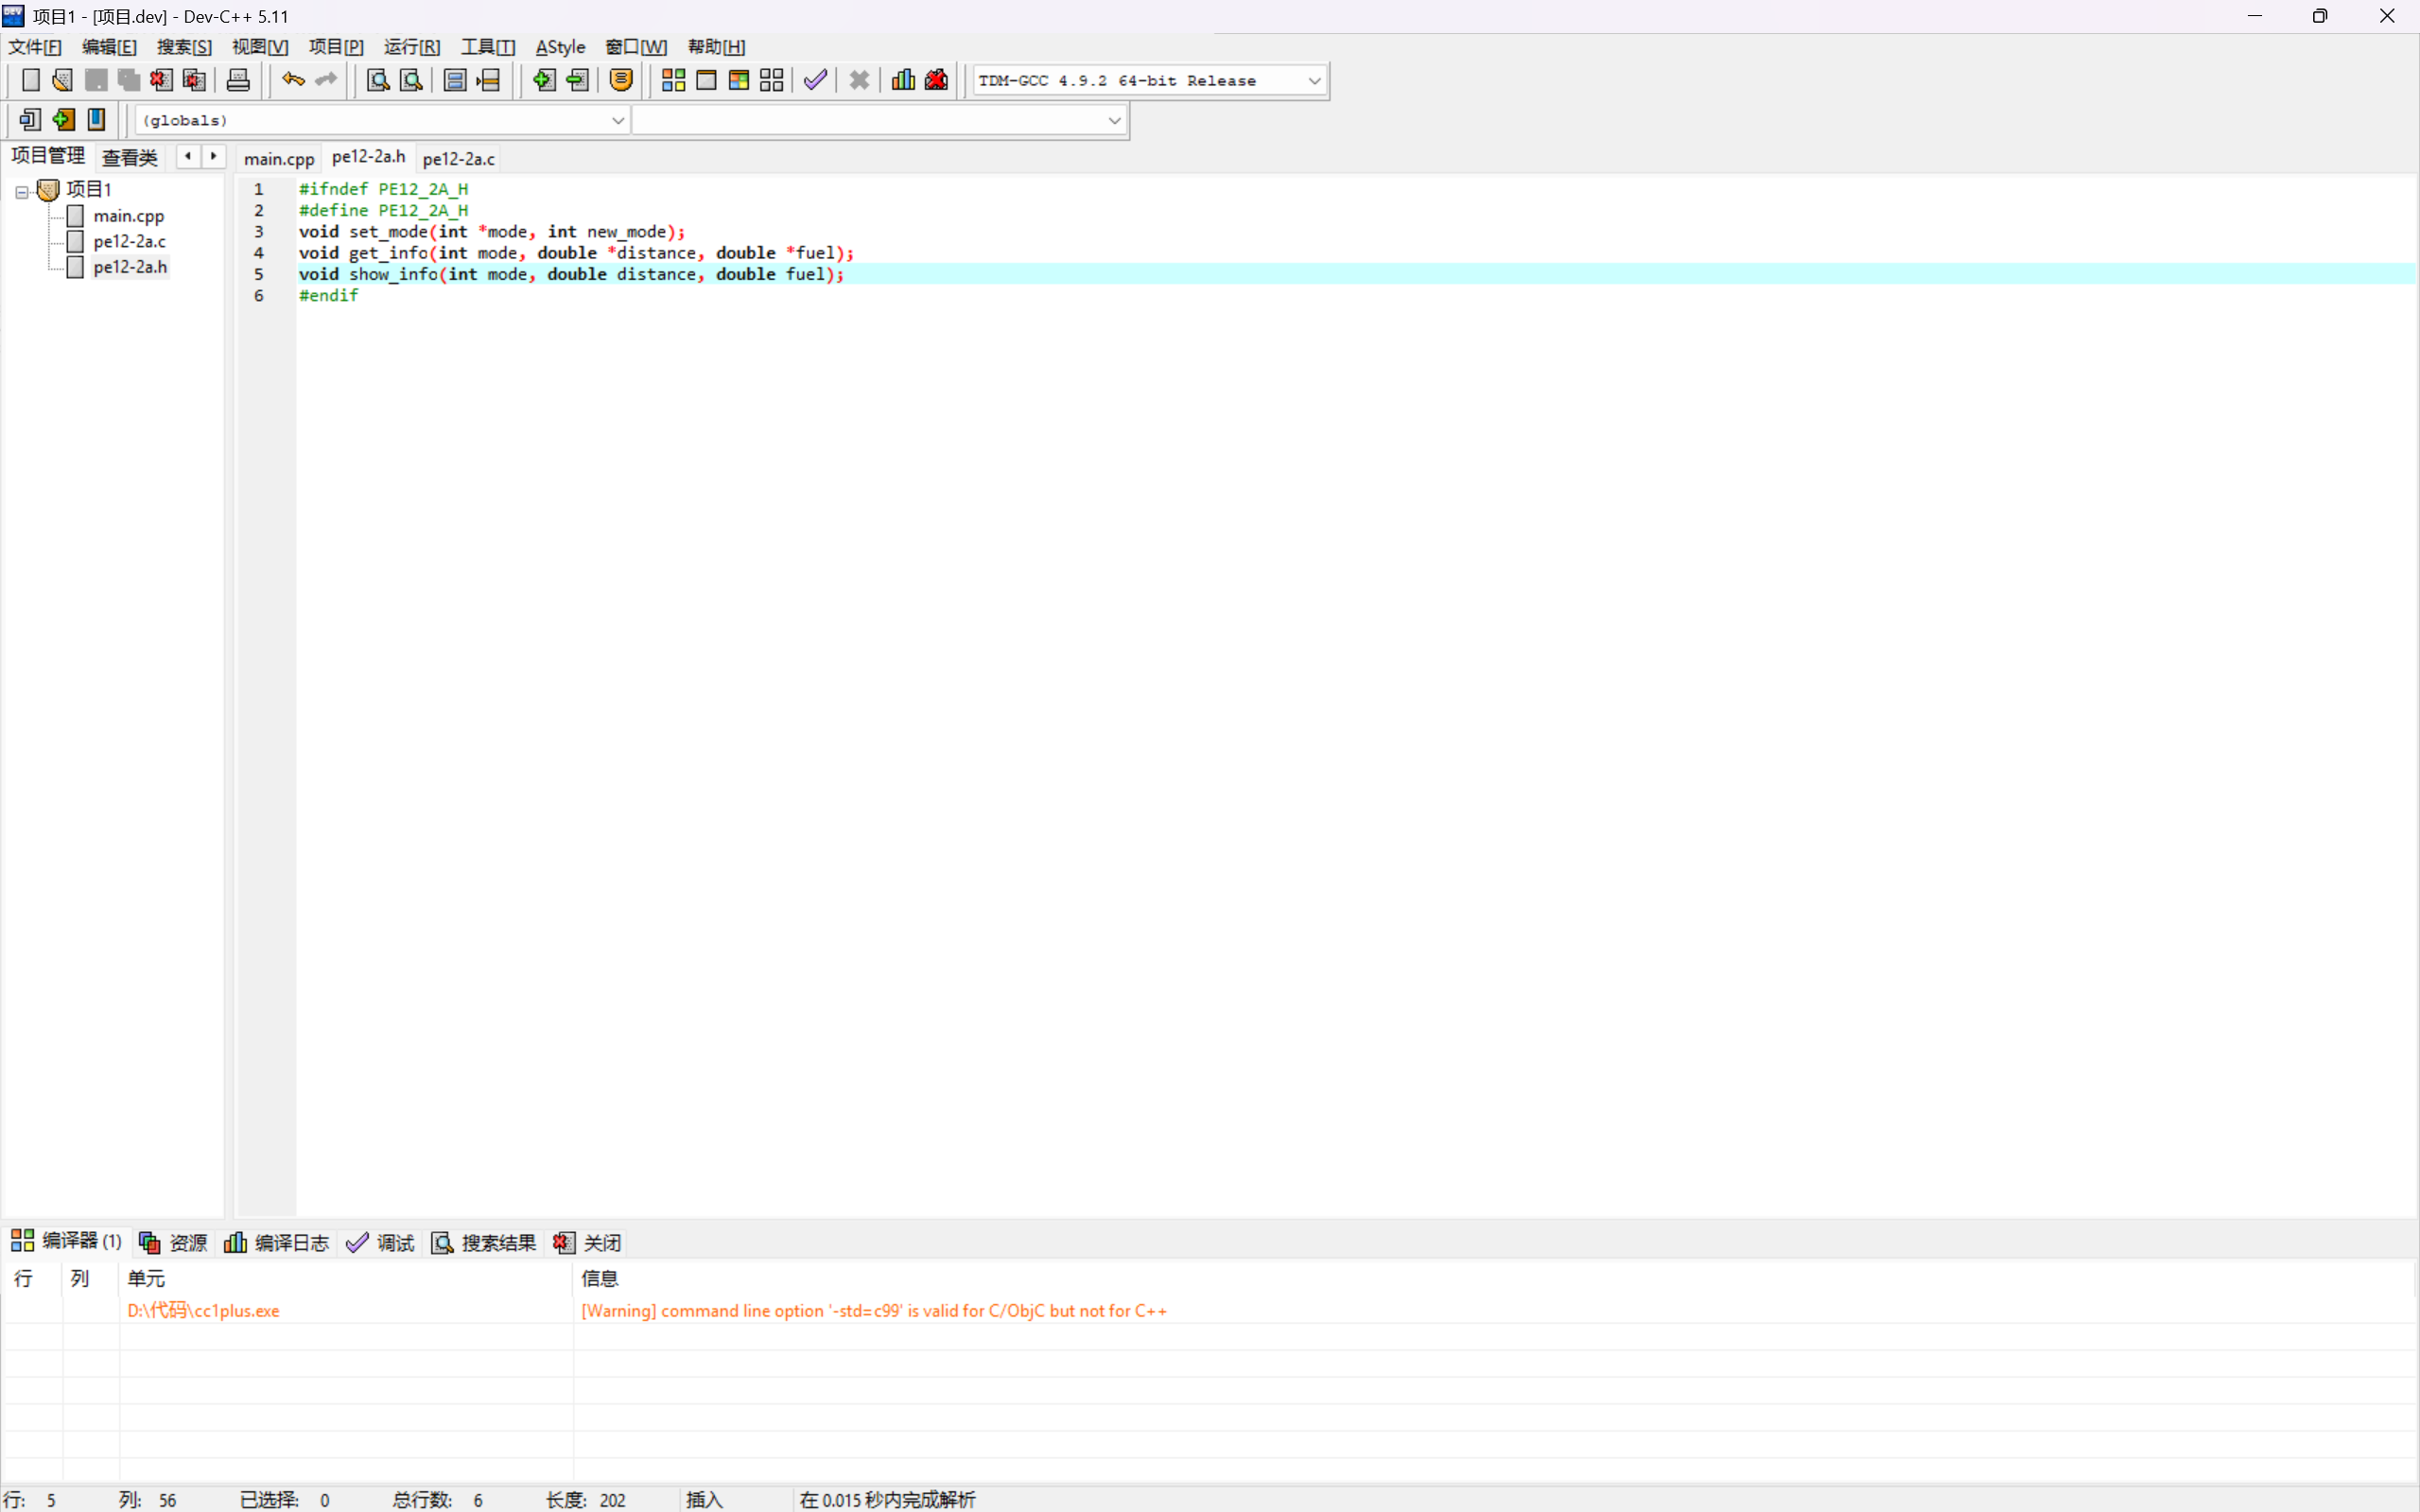This screenshot has width=2420, height=1512.
Task: Switch to the pe12-2a.c editor tab
Action: click(x=458, y=159)
